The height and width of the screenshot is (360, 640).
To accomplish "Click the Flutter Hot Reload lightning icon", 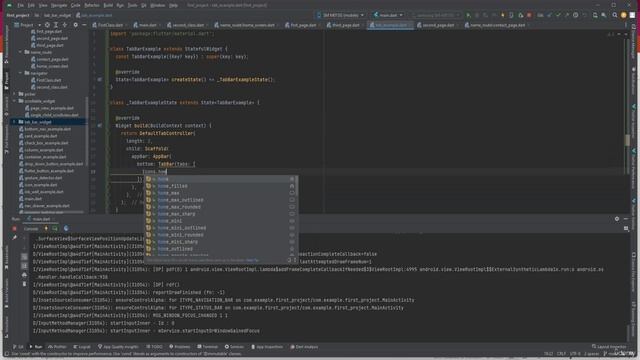I will 502,15.
